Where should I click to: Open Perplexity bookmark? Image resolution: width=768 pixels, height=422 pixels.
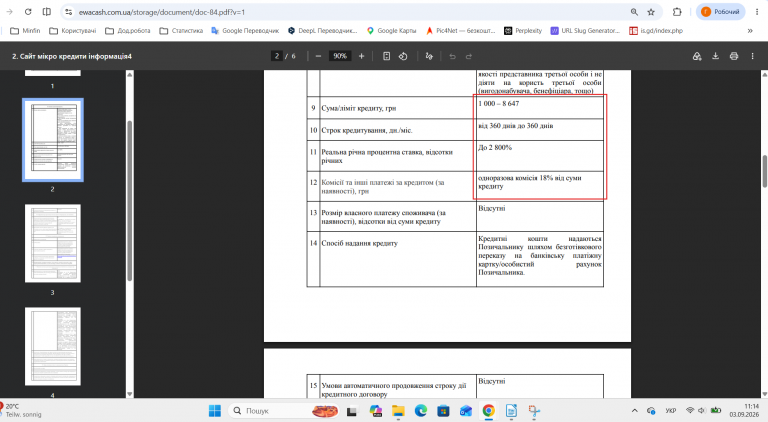[523, 30]
